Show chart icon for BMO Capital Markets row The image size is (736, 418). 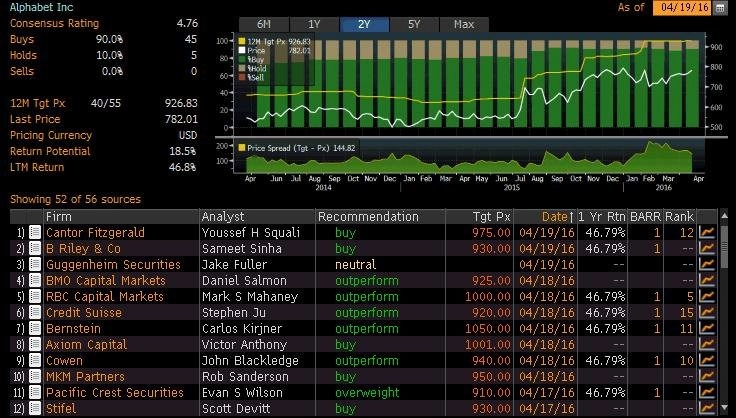(706, 281)
